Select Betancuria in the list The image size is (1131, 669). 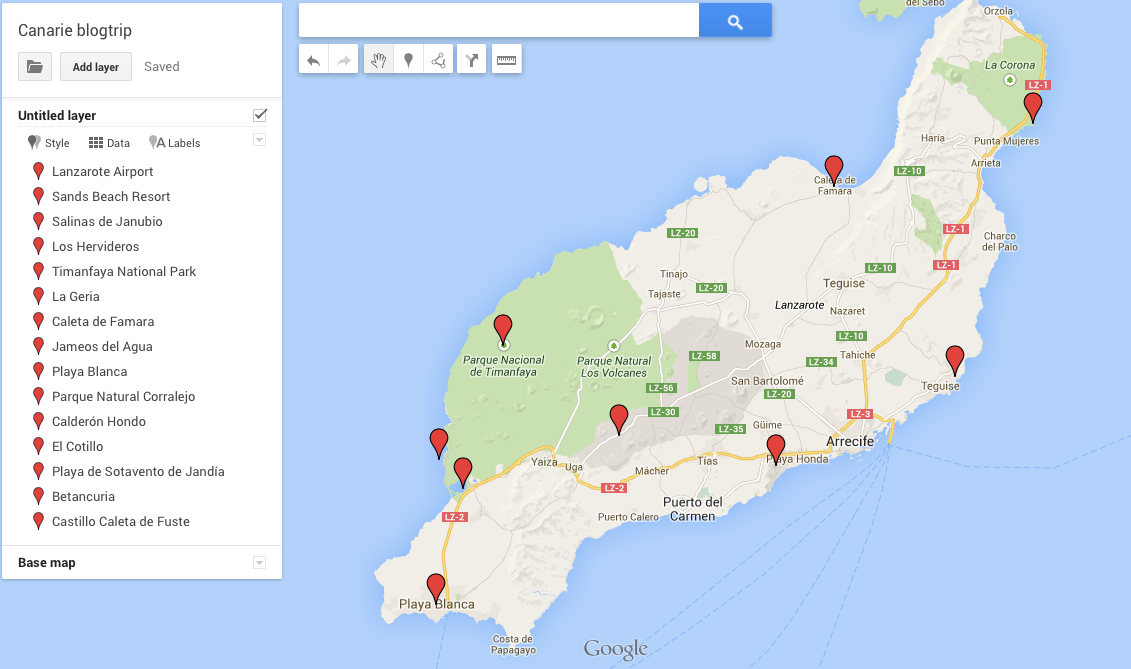pyautogui.click(x=83, y=497)
